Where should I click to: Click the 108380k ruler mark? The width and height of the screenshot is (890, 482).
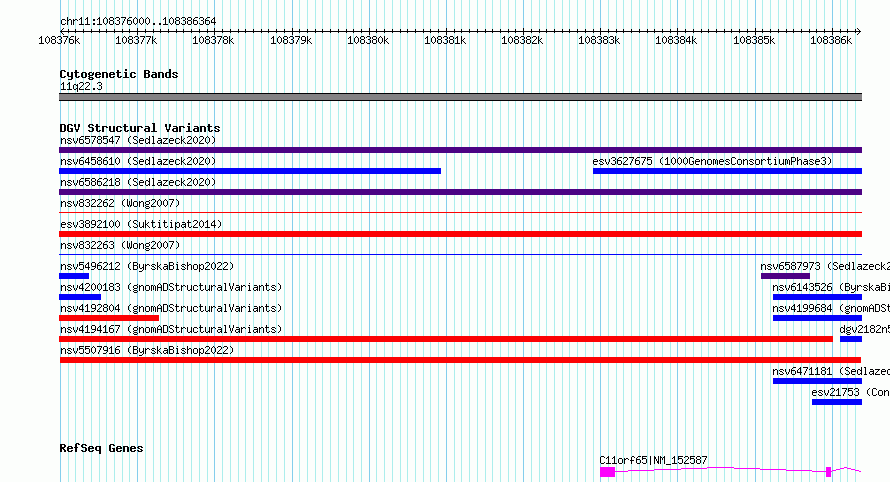[x=368, y=40]
